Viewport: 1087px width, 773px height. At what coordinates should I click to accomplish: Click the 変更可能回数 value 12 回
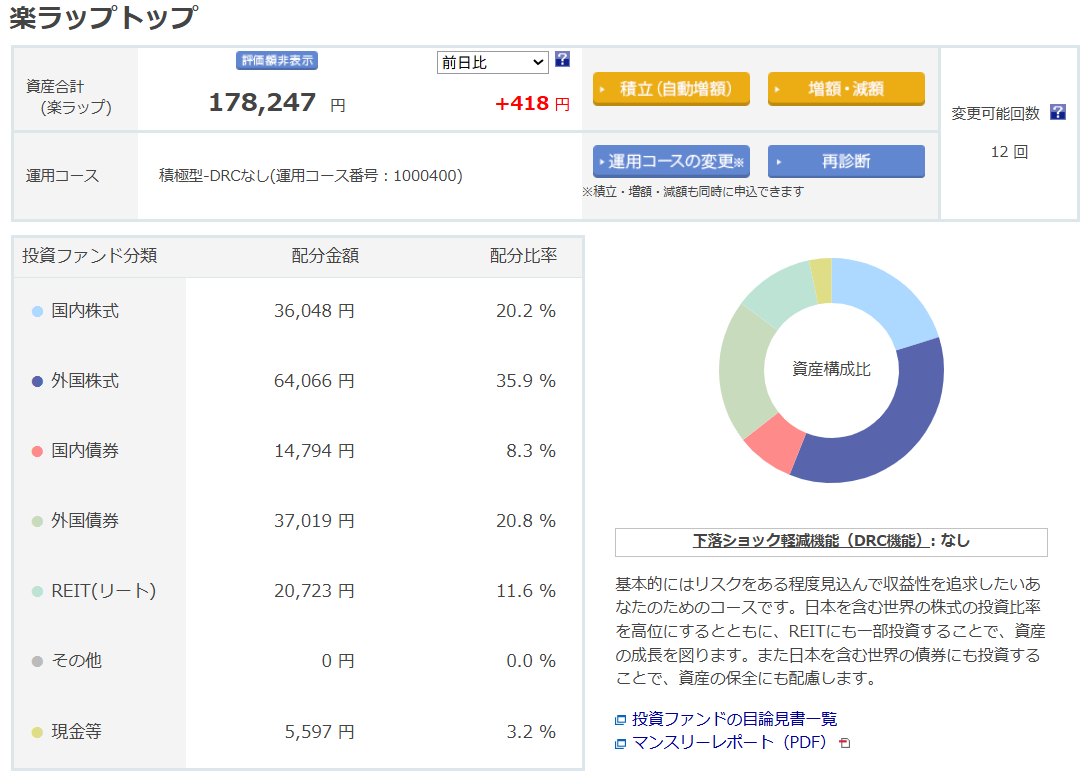[x=1009, y=152]
